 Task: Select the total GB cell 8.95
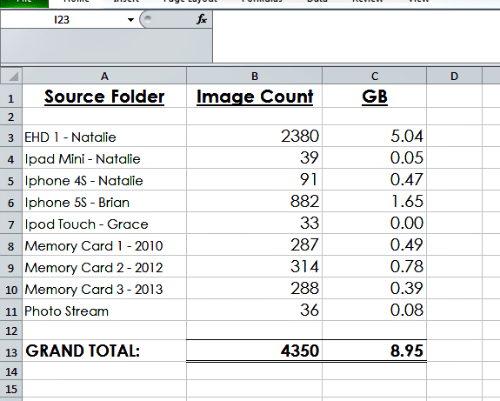pos(375,351)
